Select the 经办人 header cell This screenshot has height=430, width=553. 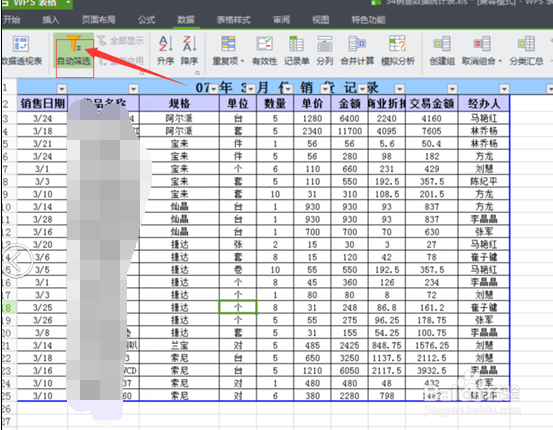point(484,103)
